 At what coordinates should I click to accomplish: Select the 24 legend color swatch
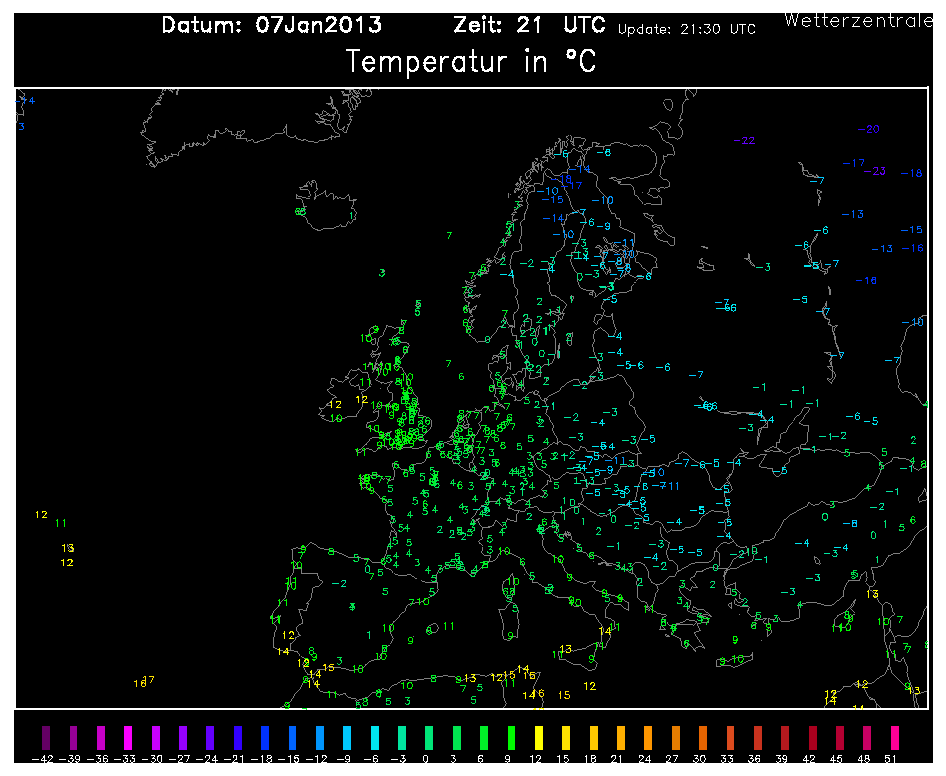649,737
